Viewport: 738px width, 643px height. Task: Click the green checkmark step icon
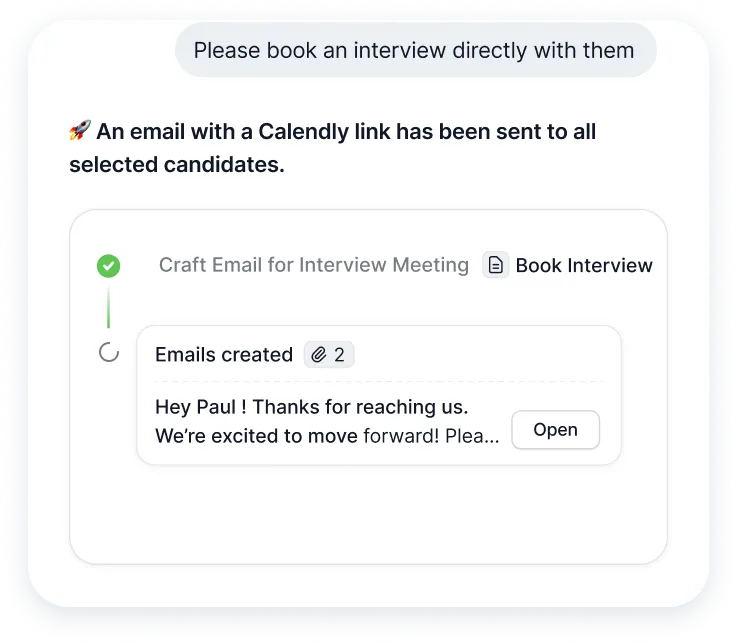[x=108, y=266]
